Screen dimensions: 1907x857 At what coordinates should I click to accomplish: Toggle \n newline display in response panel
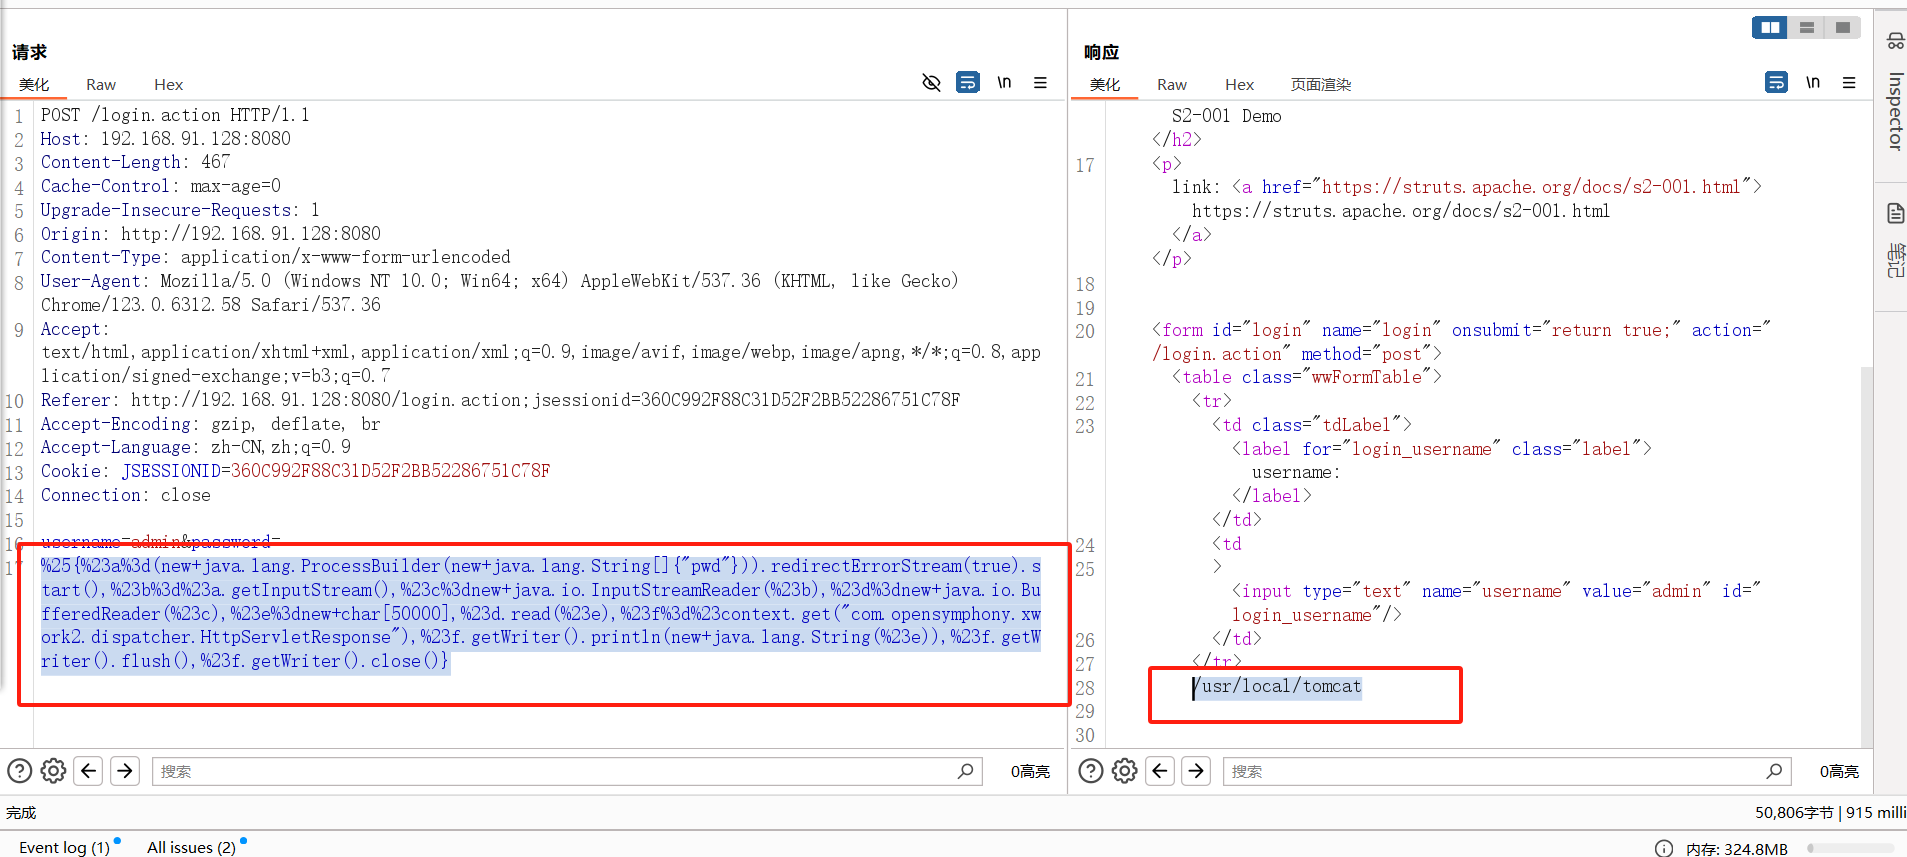click(x=1813, y=82)
